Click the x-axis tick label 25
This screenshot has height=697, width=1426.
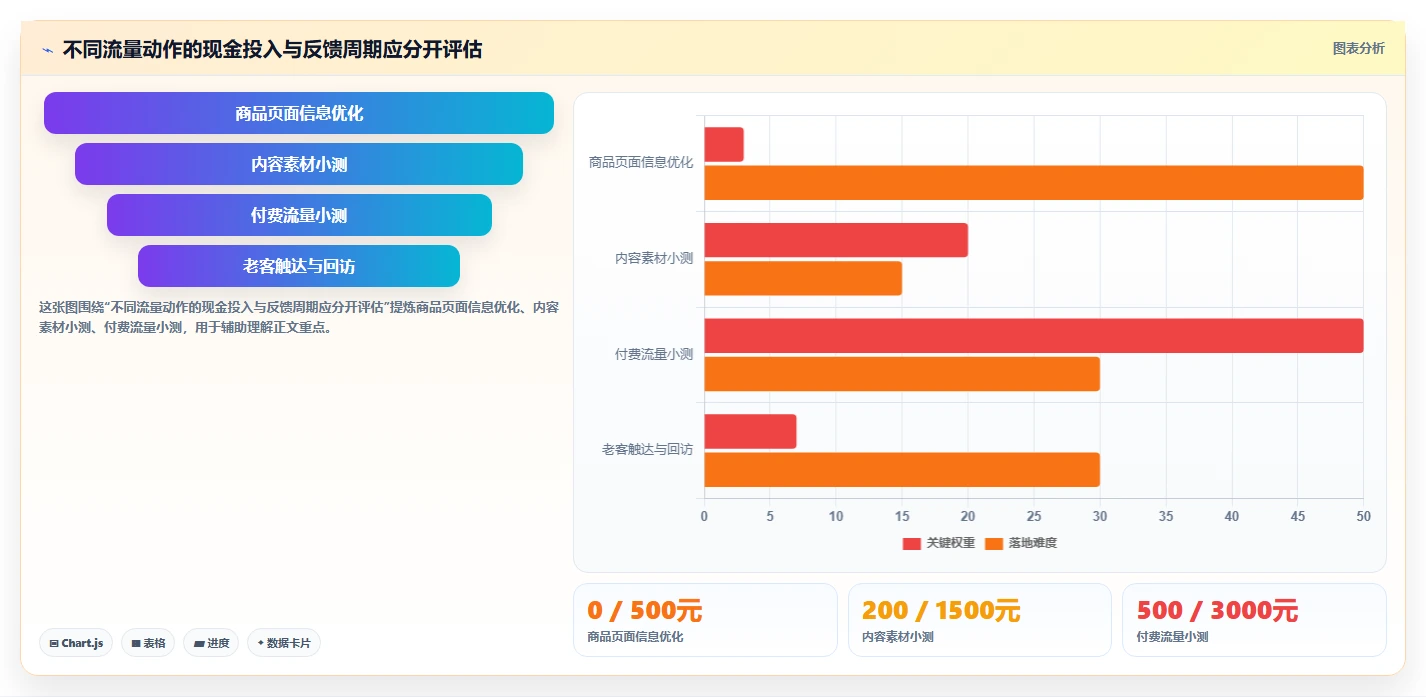[x=1034, y=516]
